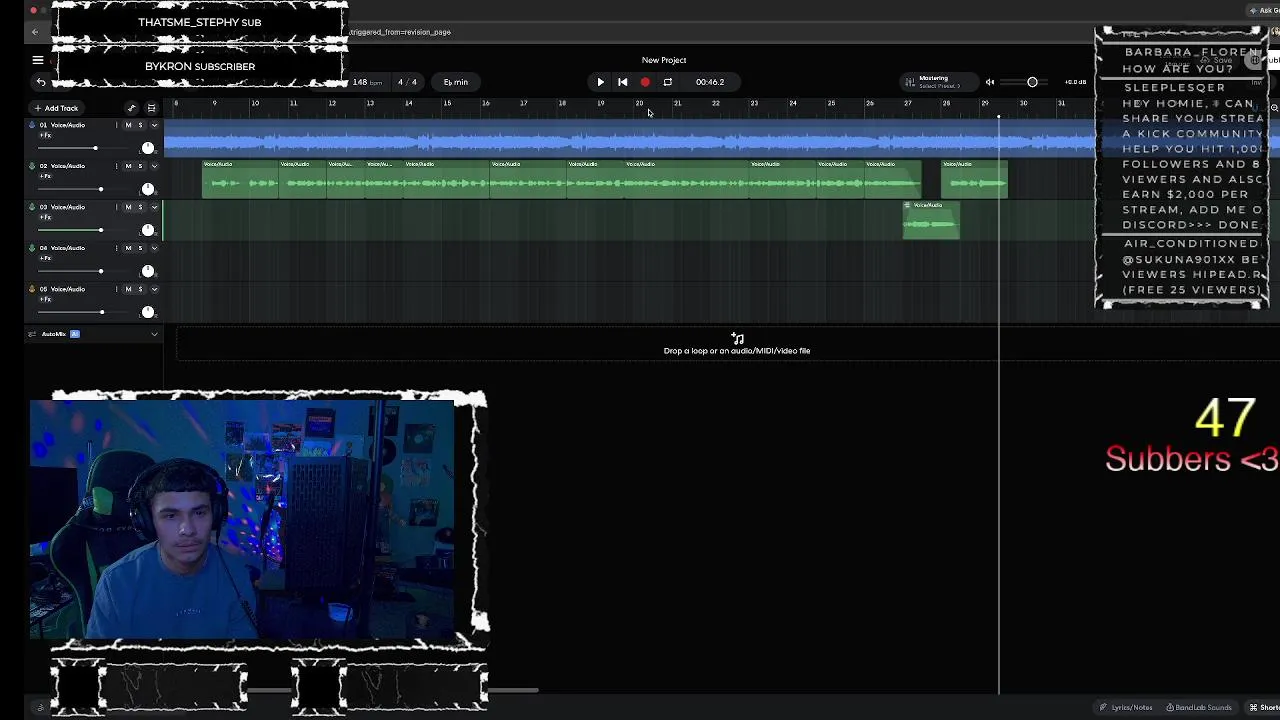Click track 02 pan knob
Screen dimensions: 1280x720
pyautogui.click(x=148, y=189)
